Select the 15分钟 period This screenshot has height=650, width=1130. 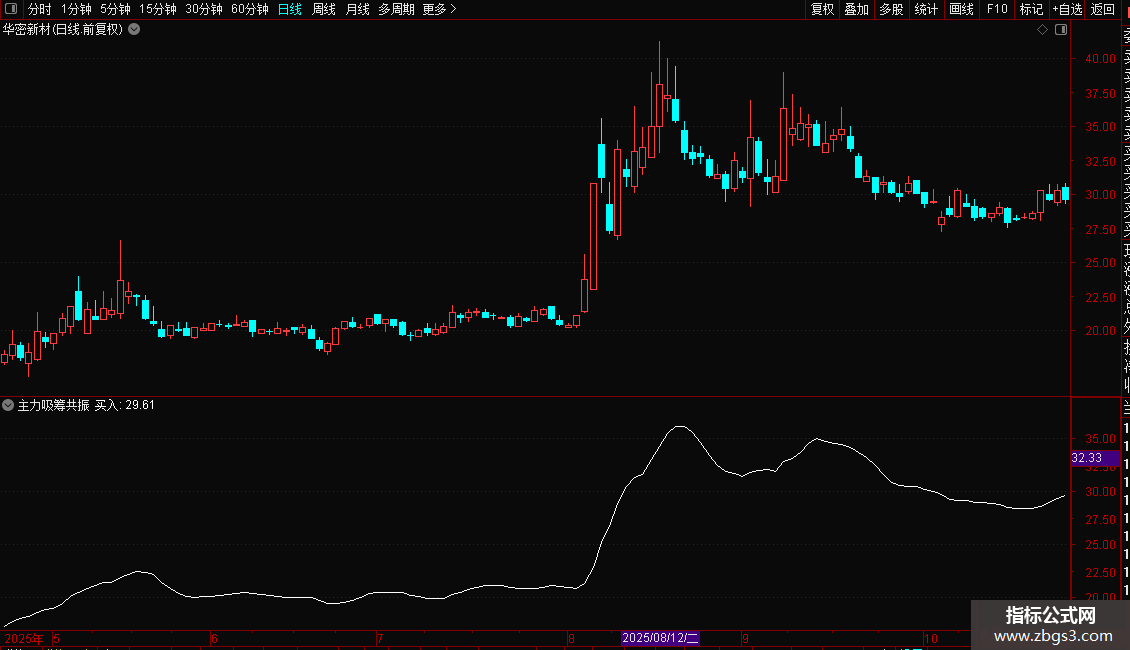158,9
